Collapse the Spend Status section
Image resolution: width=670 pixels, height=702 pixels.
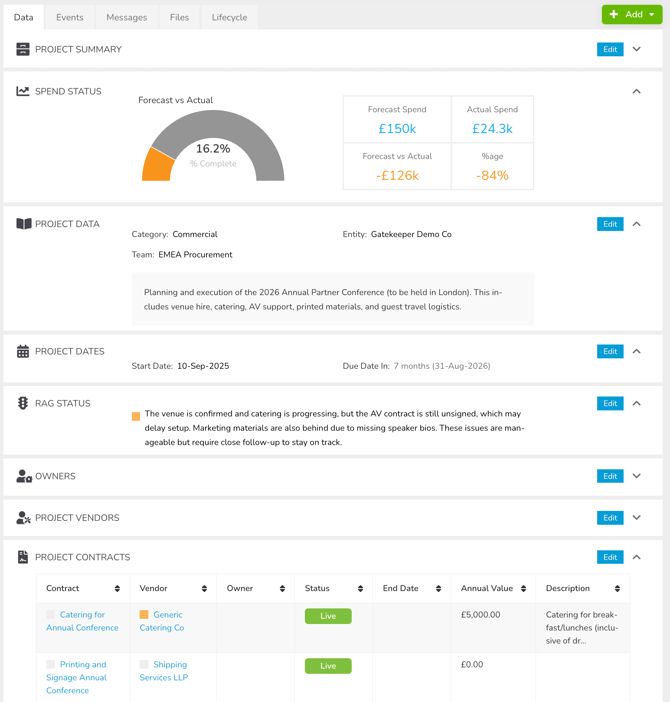(x=636, y=91)
